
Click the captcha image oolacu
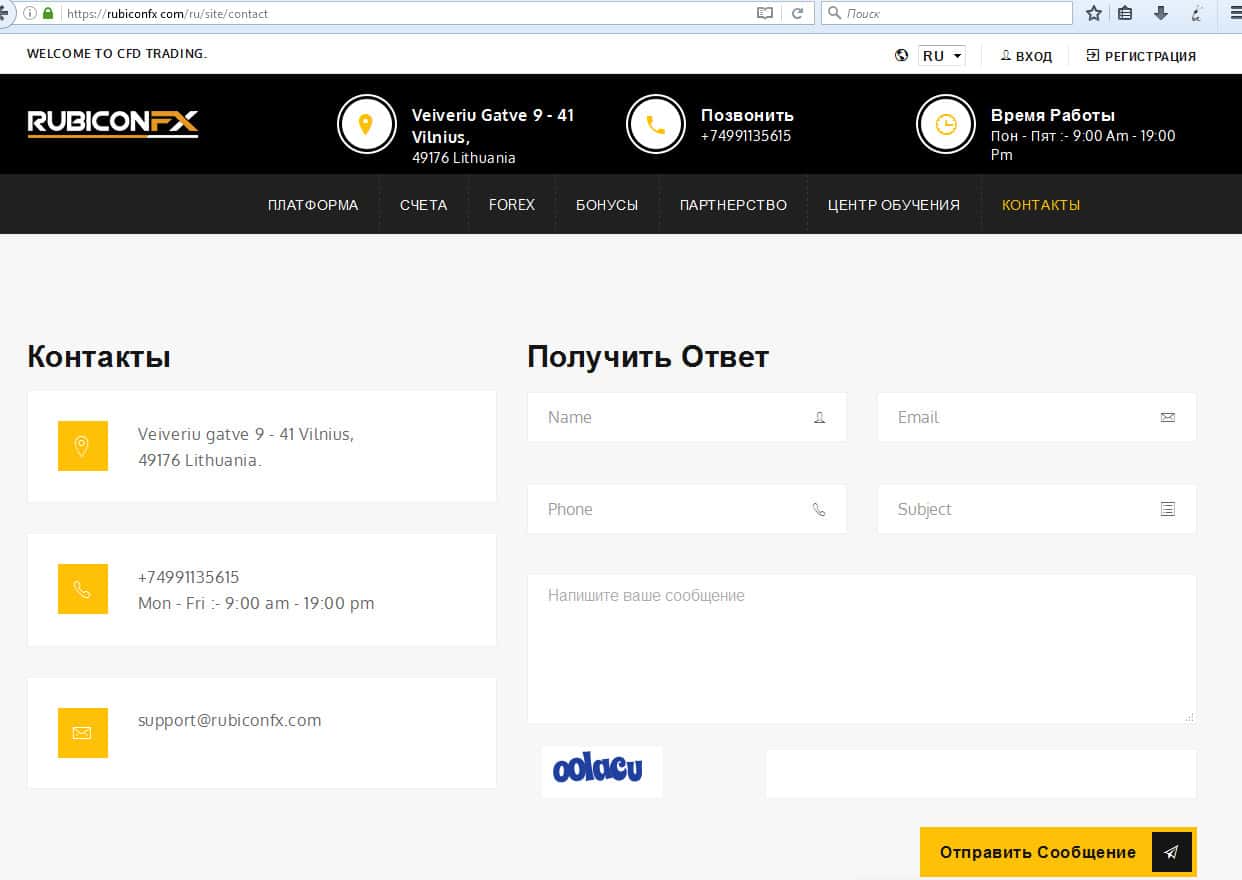(601, 771)
